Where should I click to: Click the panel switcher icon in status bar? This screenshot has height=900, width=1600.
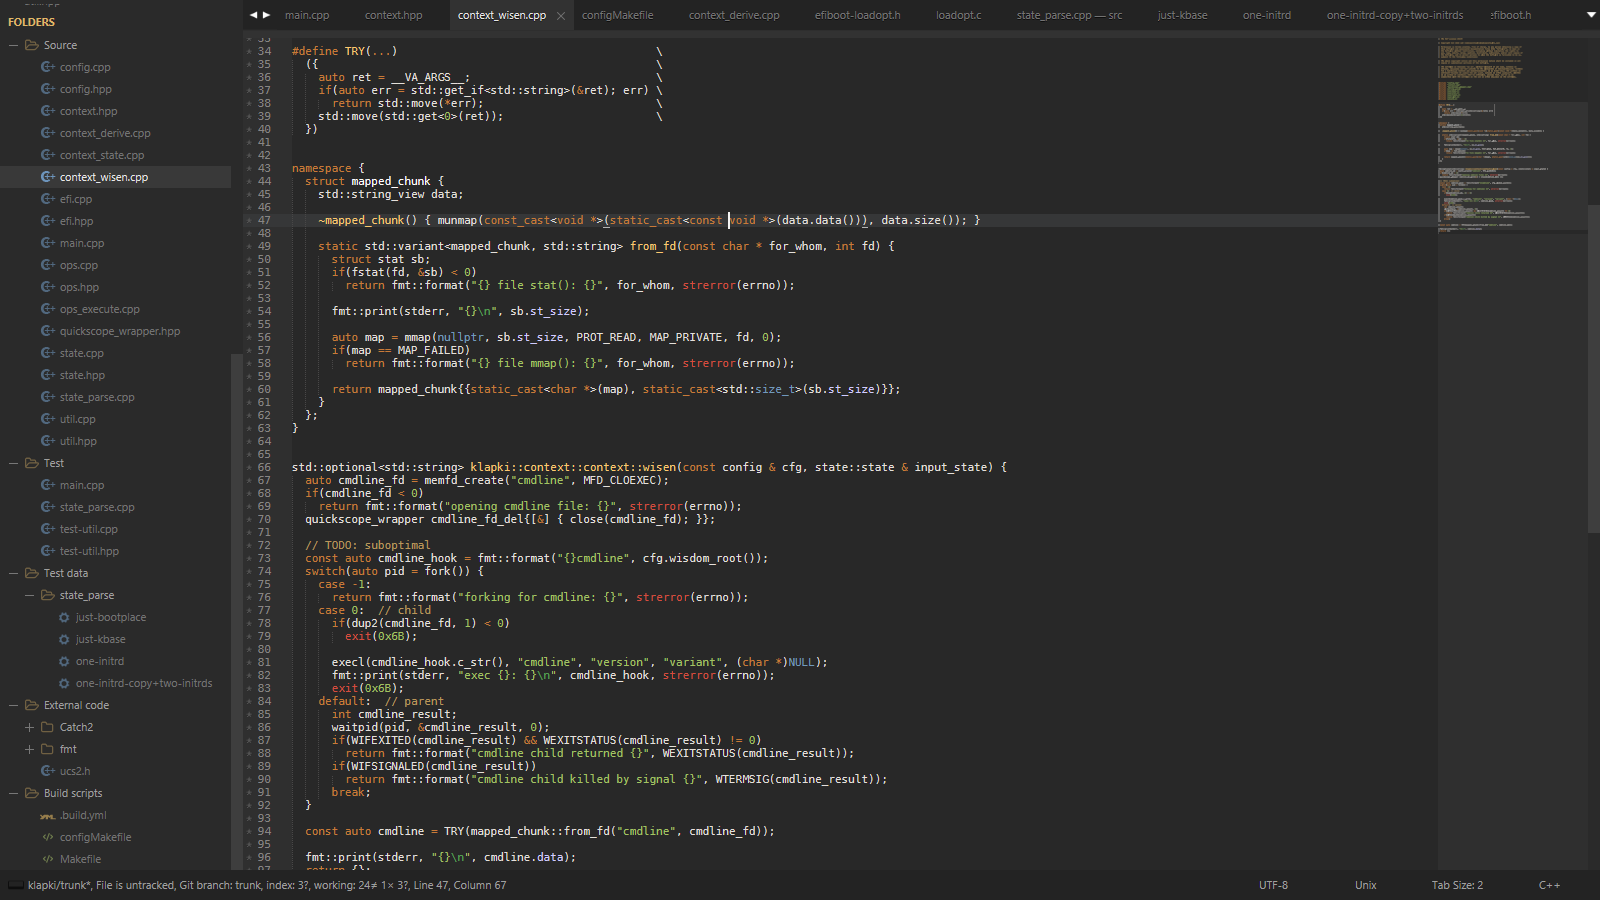15,885
